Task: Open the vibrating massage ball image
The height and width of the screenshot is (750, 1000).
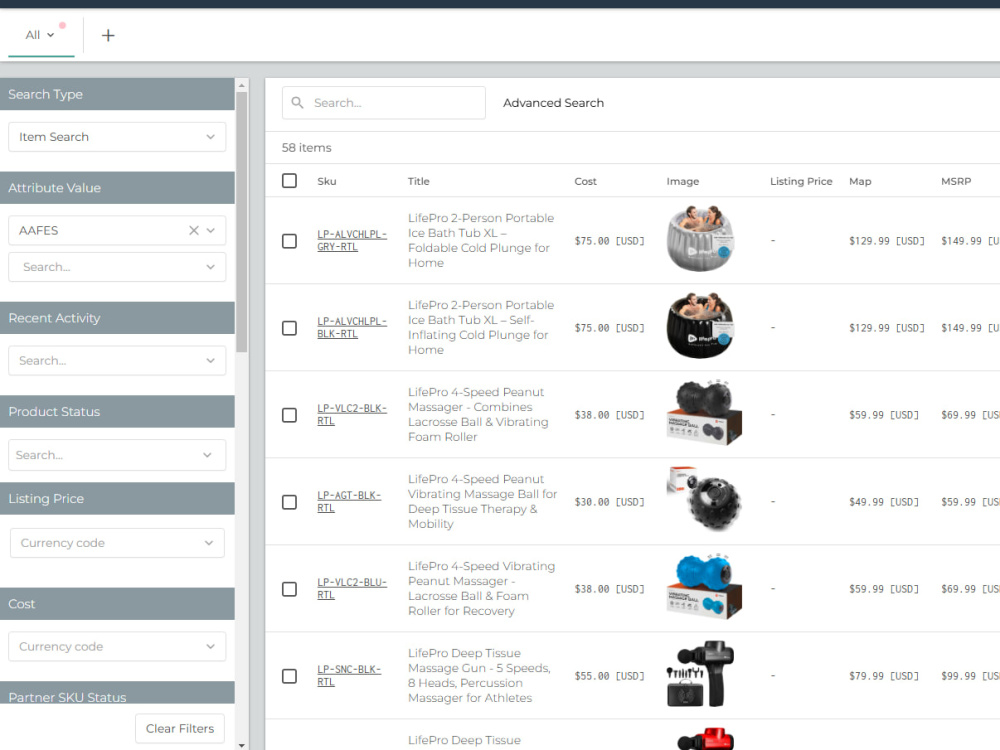Action: click(x=704, y=500)
